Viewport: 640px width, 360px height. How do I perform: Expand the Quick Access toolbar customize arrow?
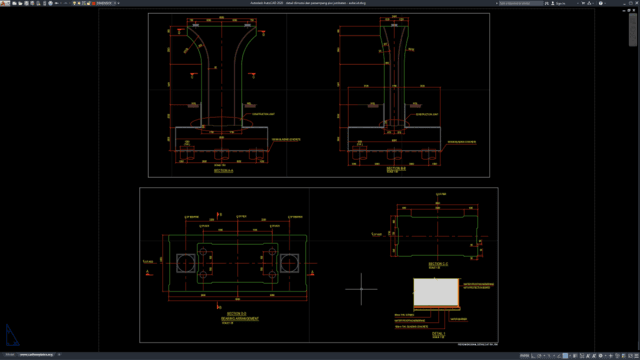click(x=118, y=3)
